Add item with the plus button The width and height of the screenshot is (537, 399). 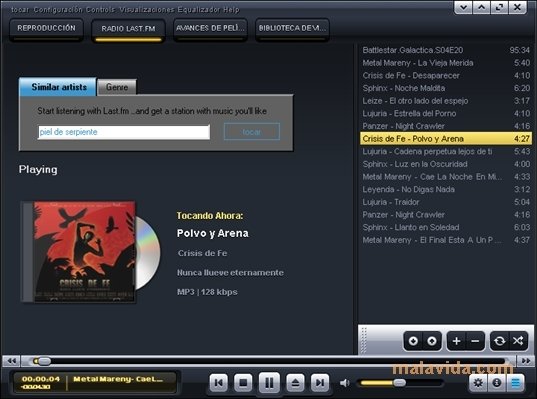(456, 341)
